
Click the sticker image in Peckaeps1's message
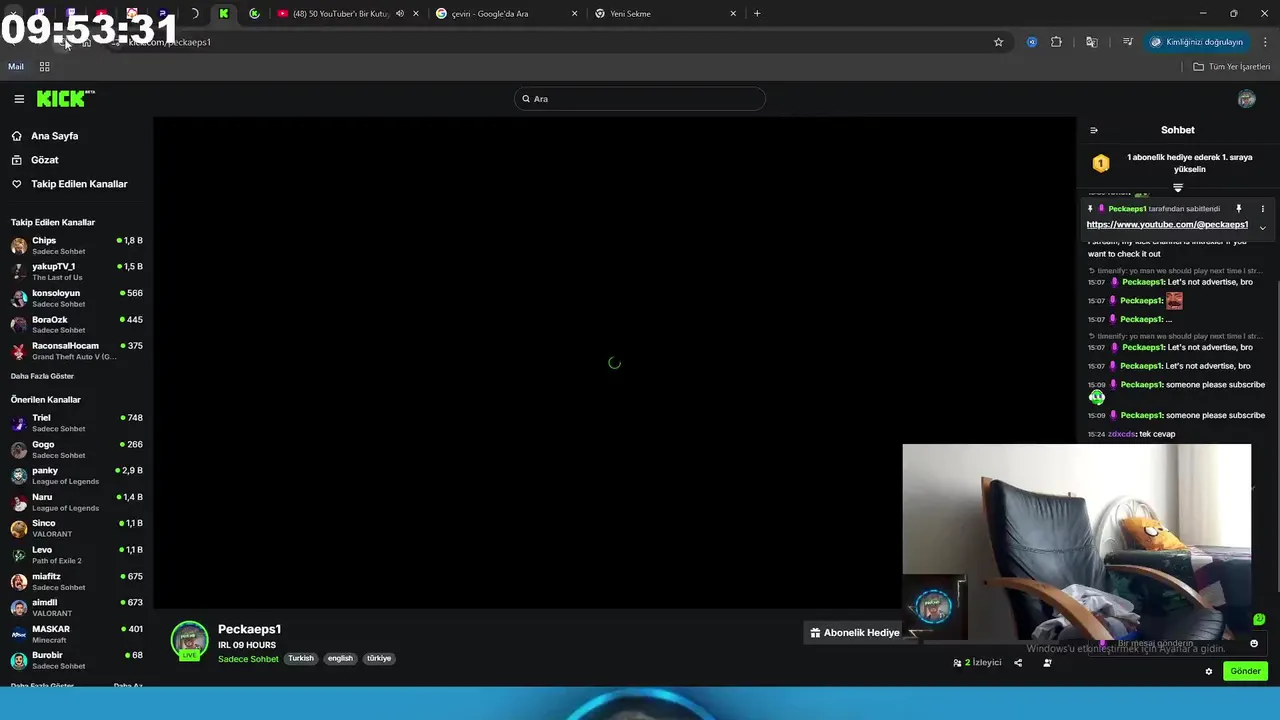click(1174, 300)
